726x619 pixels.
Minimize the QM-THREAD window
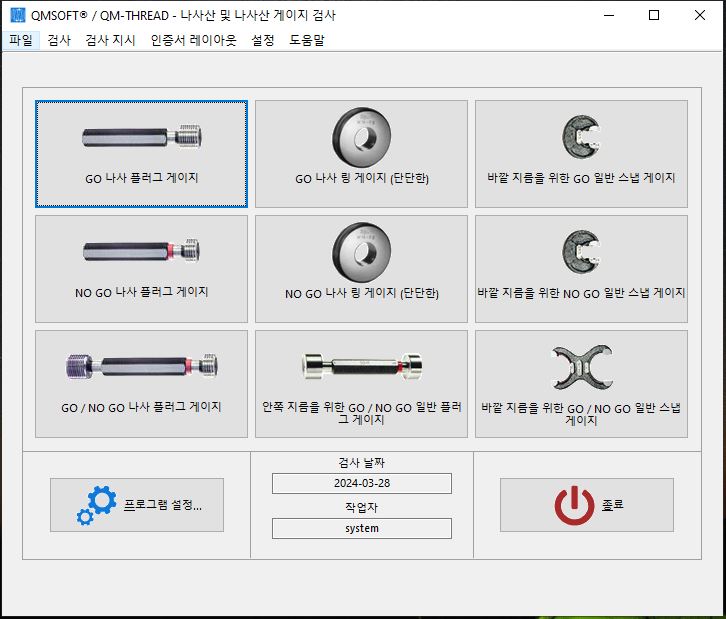point(609,15)
